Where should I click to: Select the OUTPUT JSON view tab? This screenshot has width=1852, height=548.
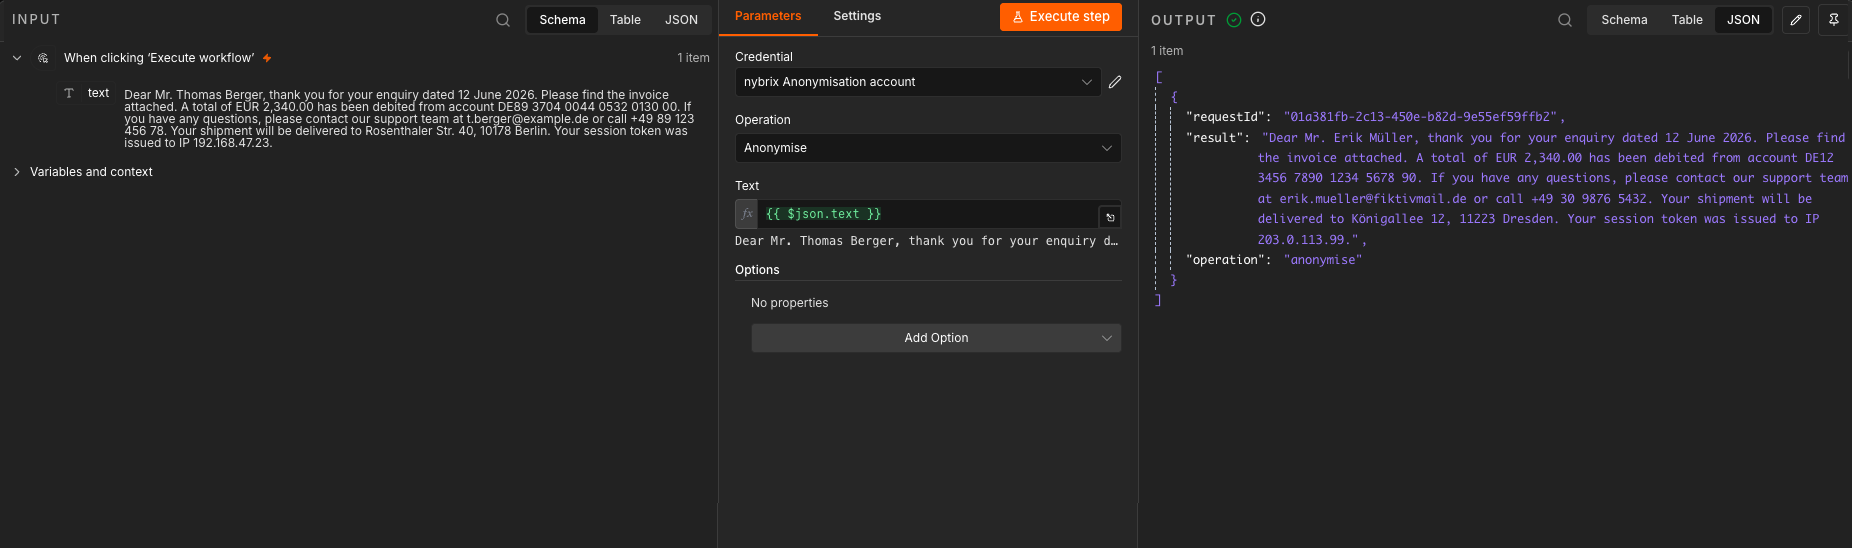1743,20
